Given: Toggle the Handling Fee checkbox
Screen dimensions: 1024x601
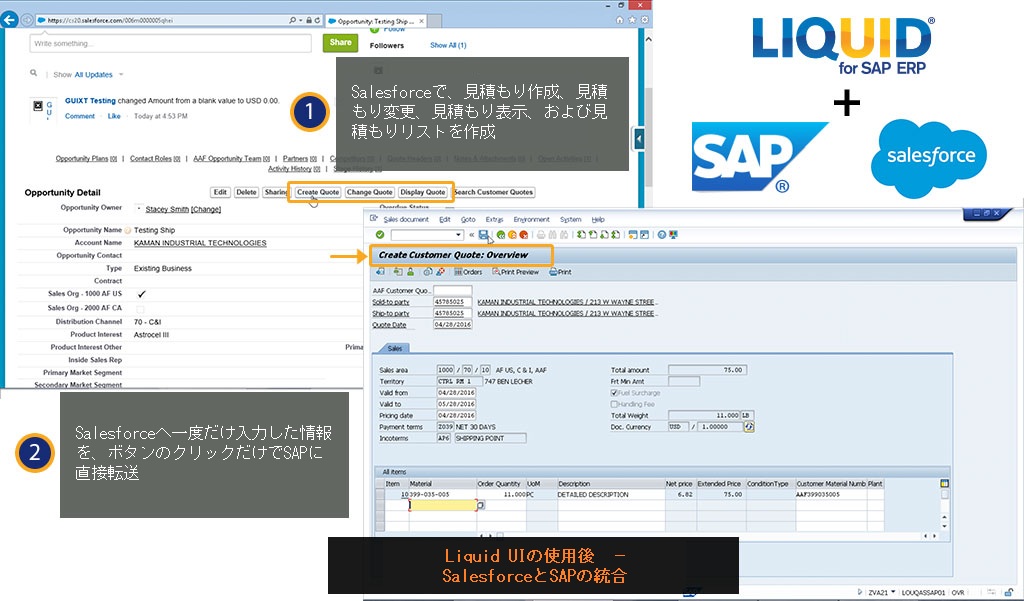Looking at the screenshot, I should [615, 404].
